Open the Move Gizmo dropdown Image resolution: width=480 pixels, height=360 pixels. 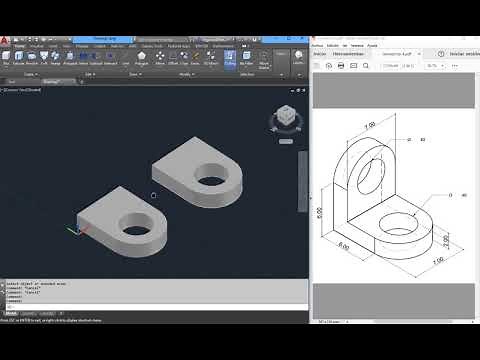coord(264,60)
